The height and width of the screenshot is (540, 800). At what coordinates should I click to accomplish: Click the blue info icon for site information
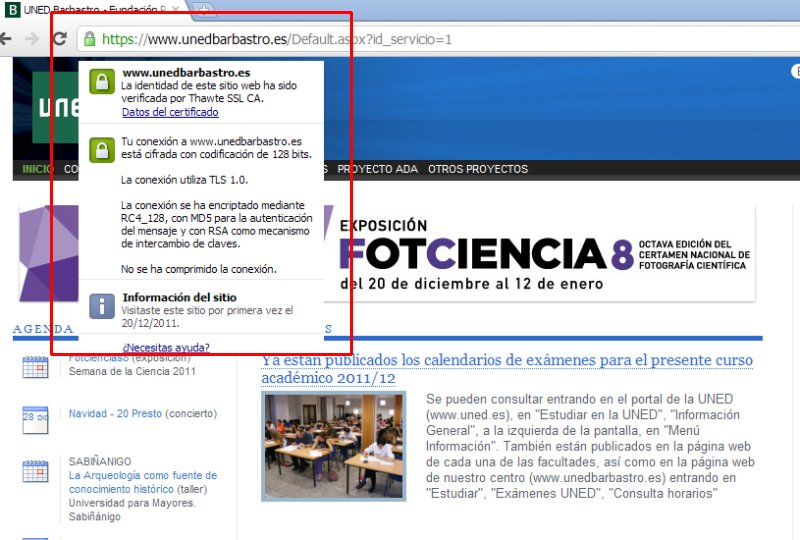tap(101, 306)
